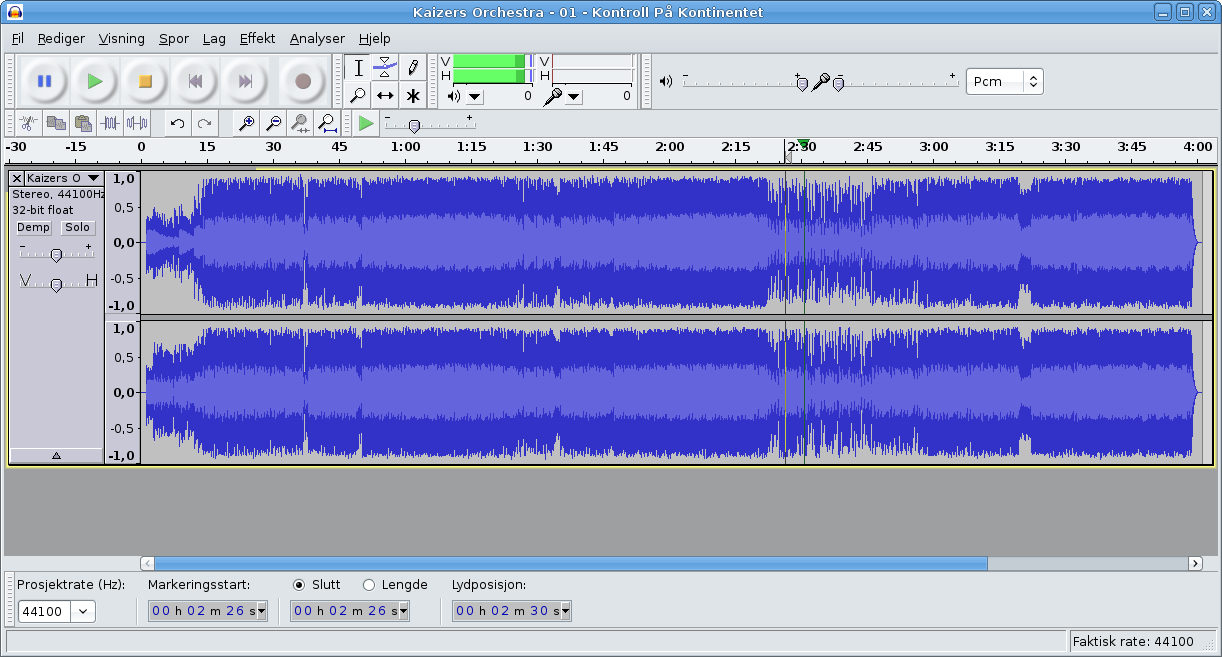Open the Visning menu

121,39
